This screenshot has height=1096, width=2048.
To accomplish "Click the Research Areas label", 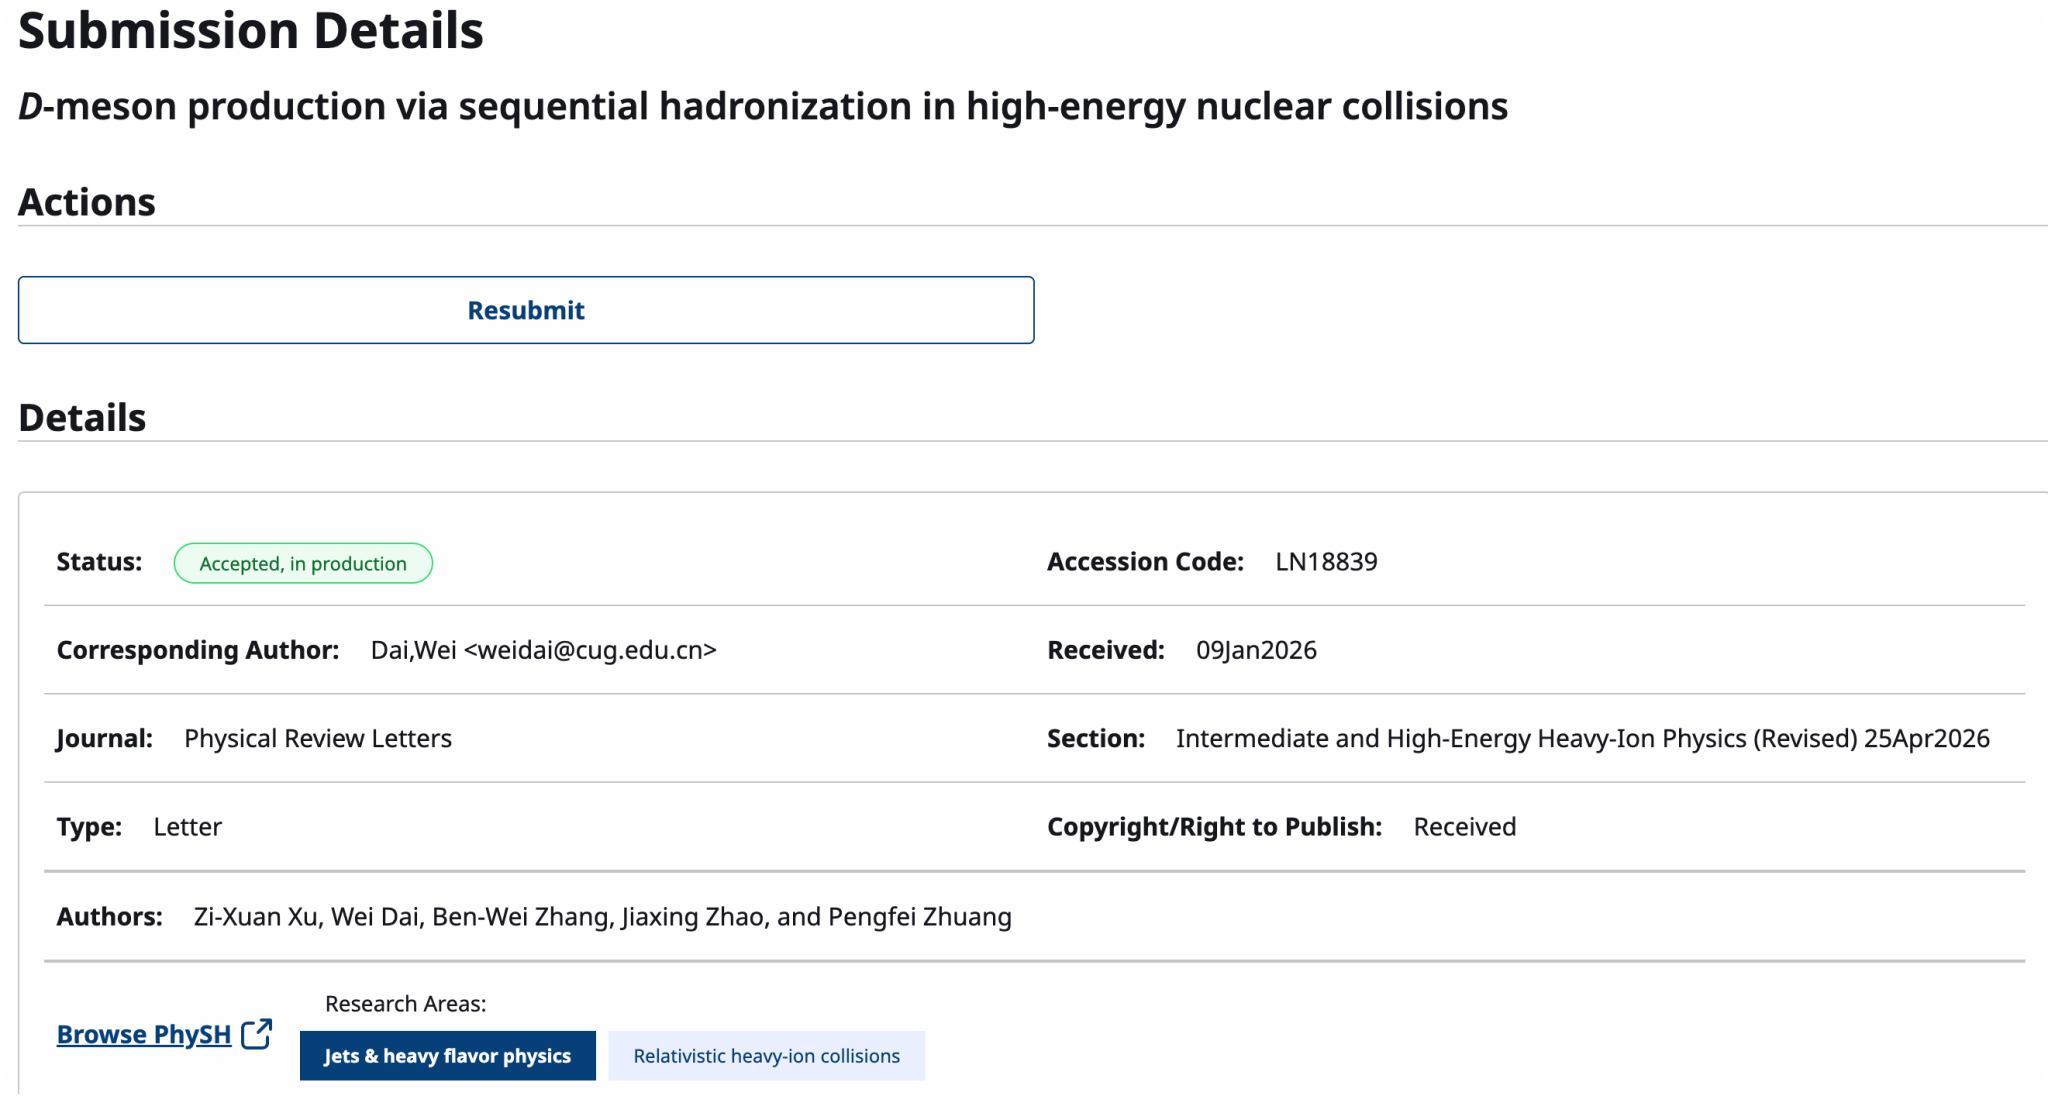I will 406,1004.
